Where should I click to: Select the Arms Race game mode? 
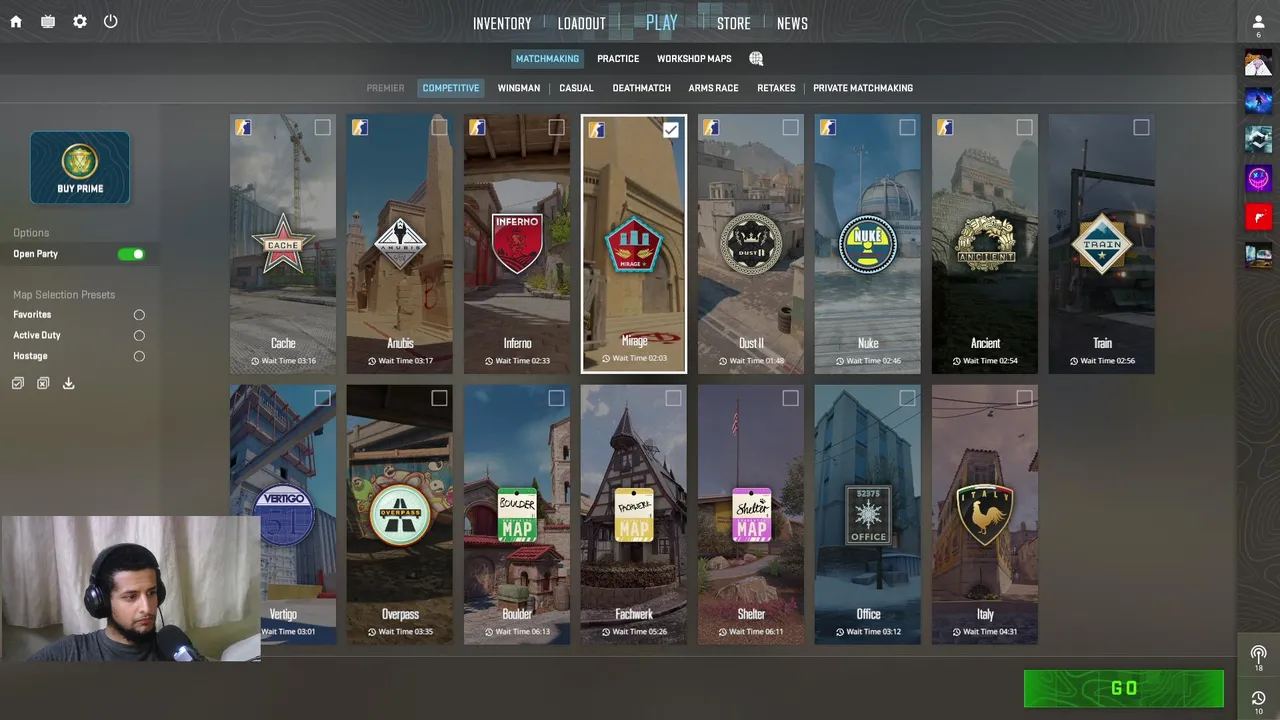tap(714, 88)
